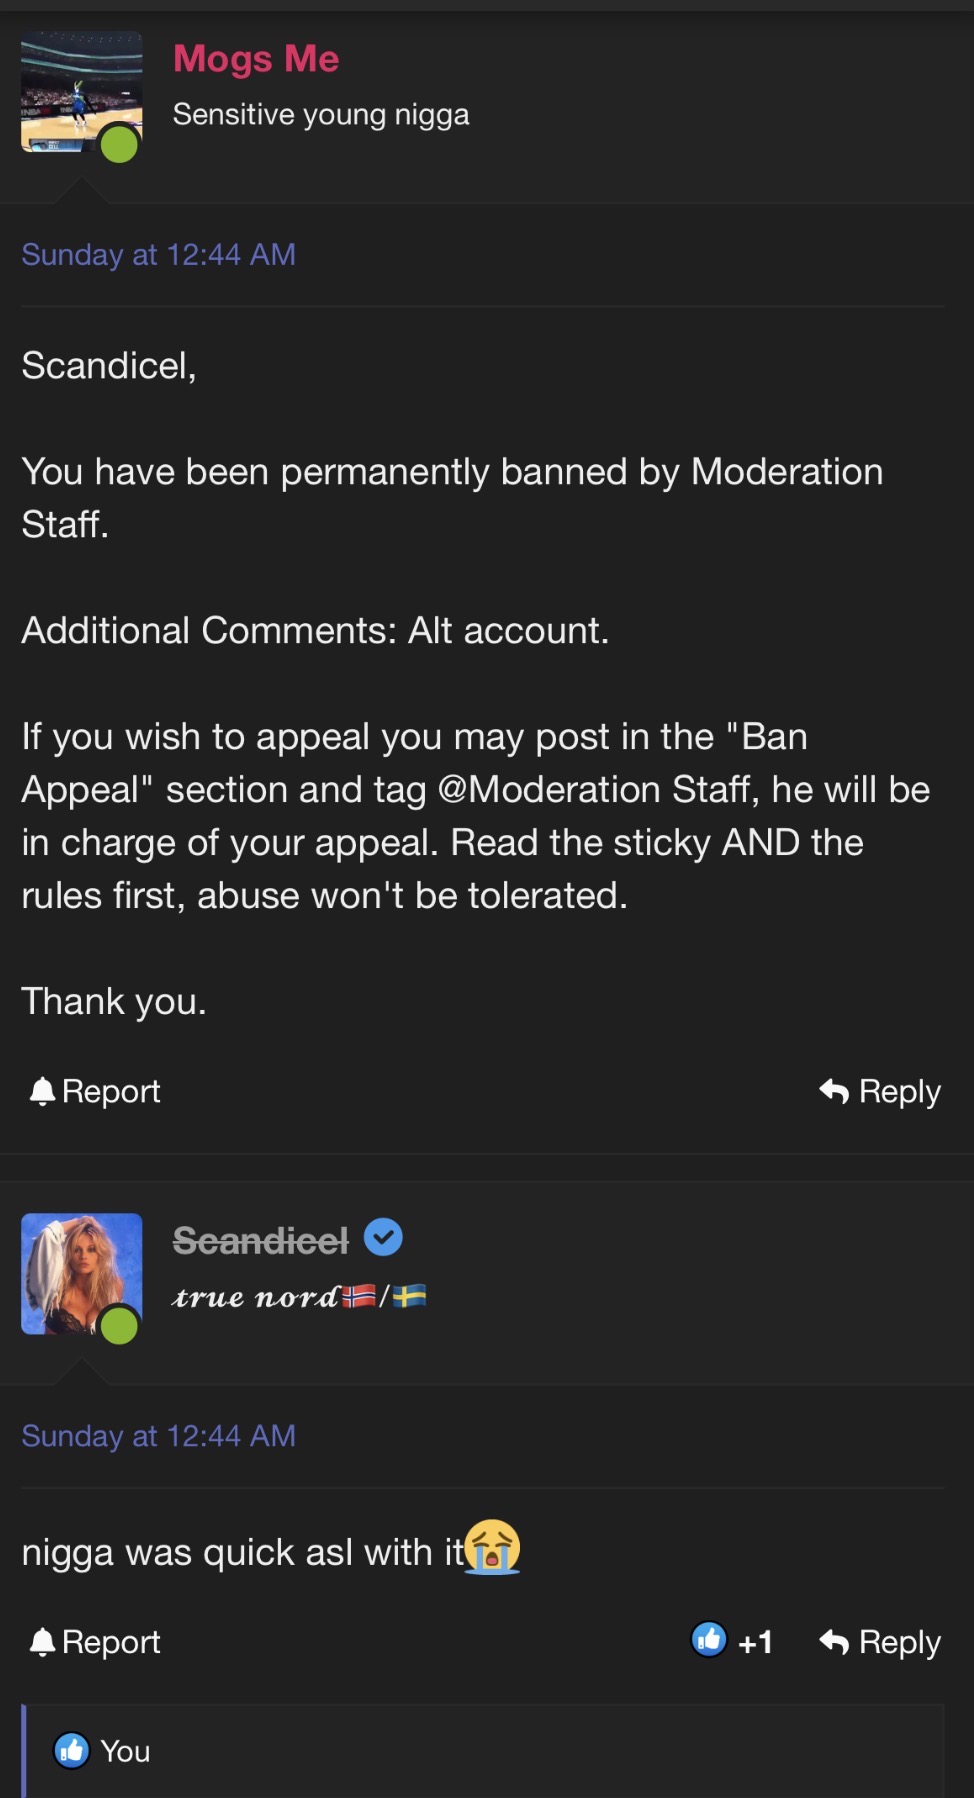Open the first post's Sunday 12:44 AM timestamp

coord(158,255)
